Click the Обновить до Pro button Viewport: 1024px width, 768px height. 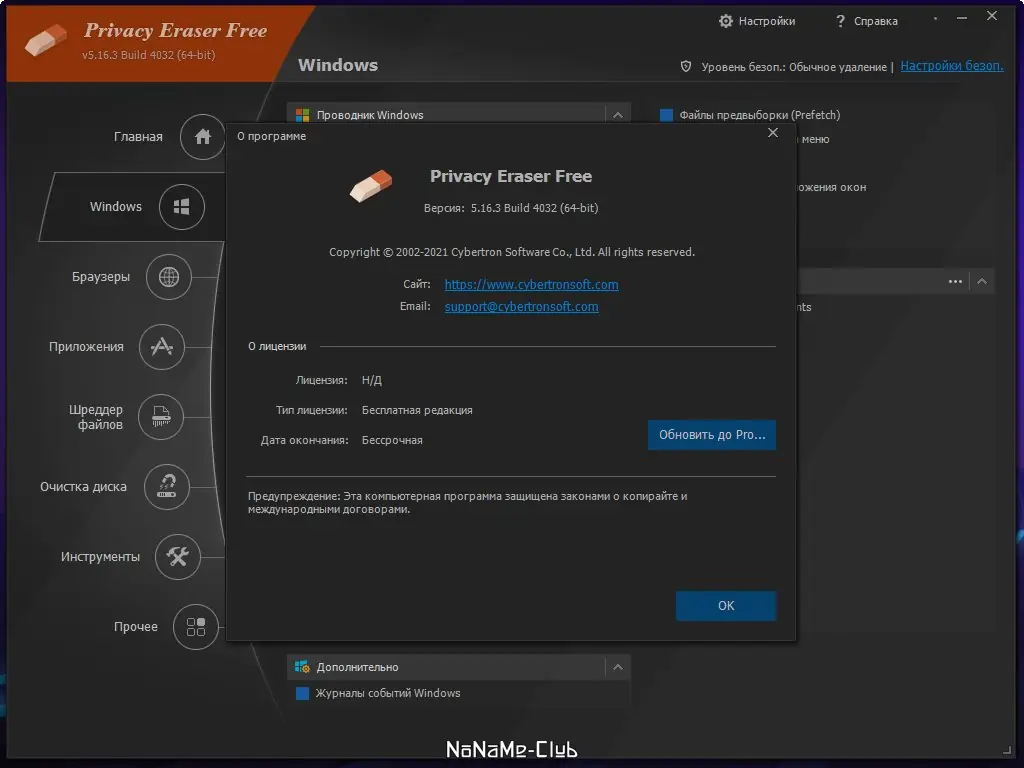[x=711, y=435]
